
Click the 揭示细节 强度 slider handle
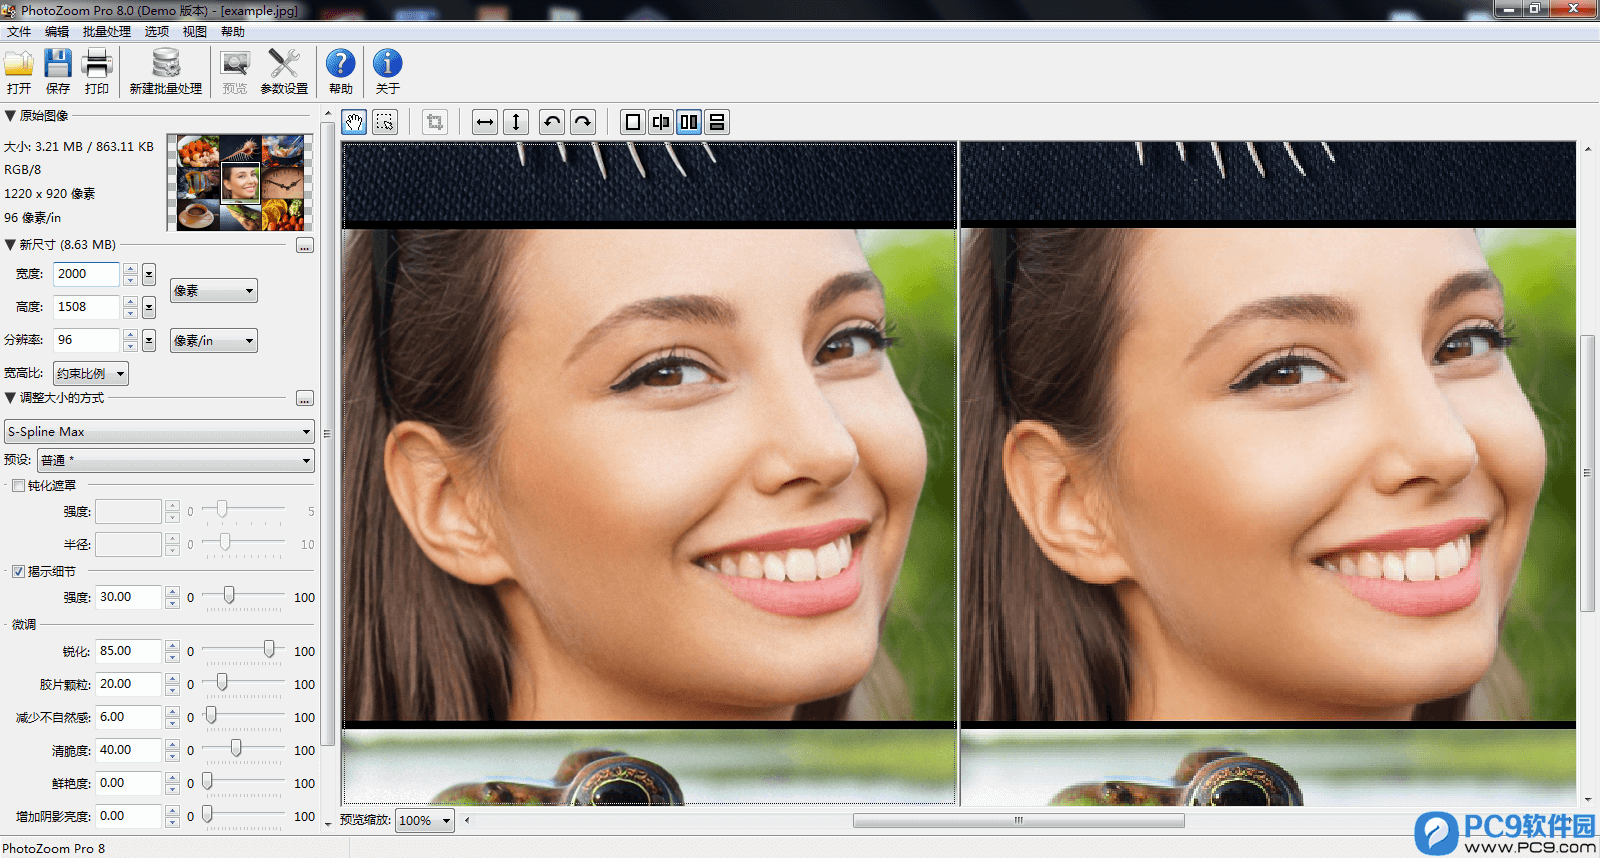coord(229,596)
